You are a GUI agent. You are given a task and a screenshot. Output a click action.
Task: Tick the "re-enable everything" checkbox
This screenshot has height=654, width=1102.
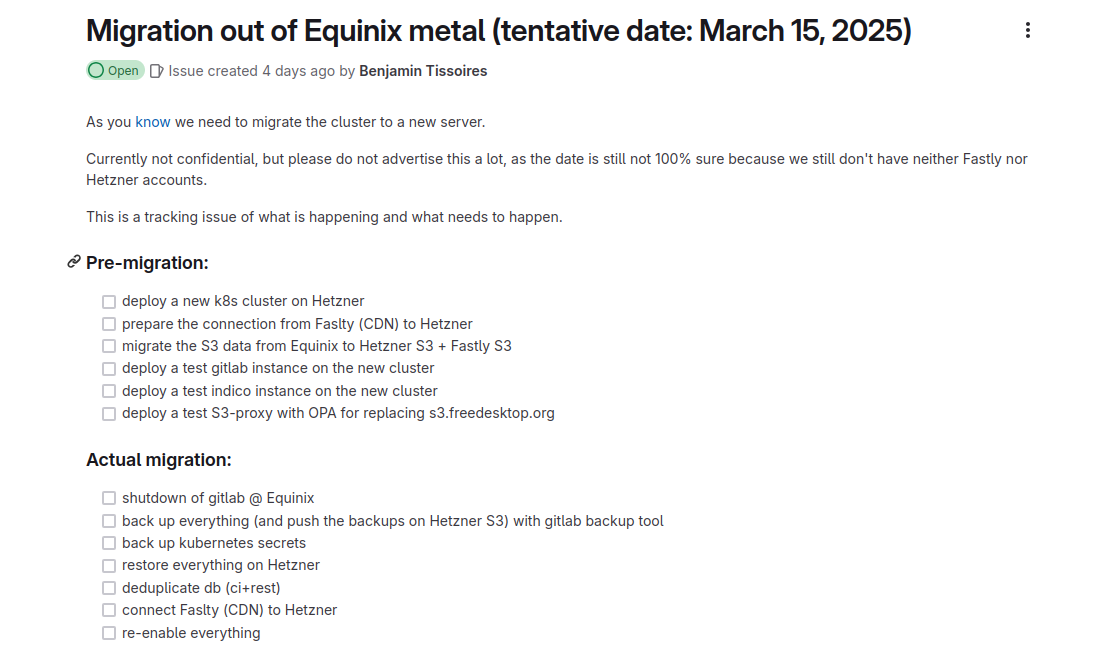point(109,633)
